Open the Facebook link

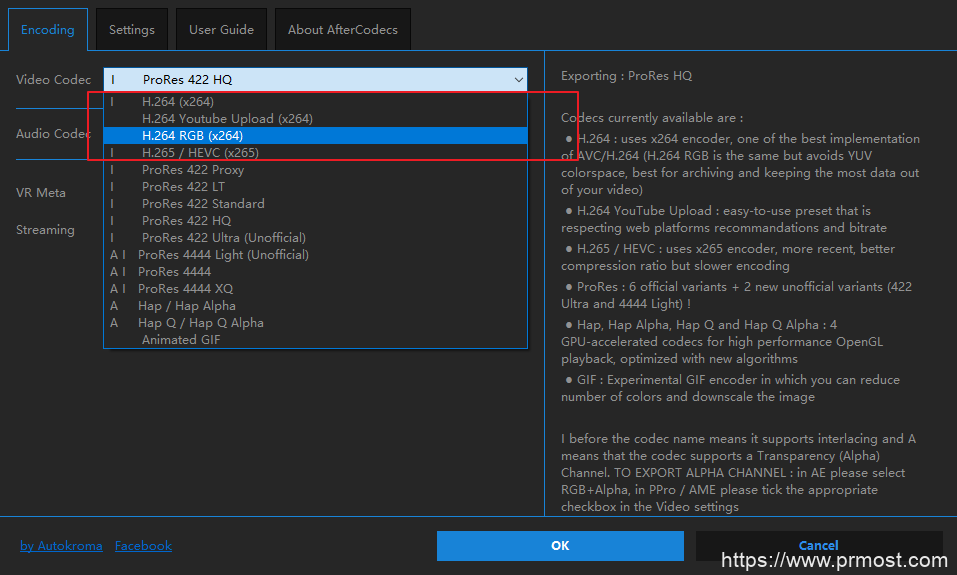(x=143, y=546)
